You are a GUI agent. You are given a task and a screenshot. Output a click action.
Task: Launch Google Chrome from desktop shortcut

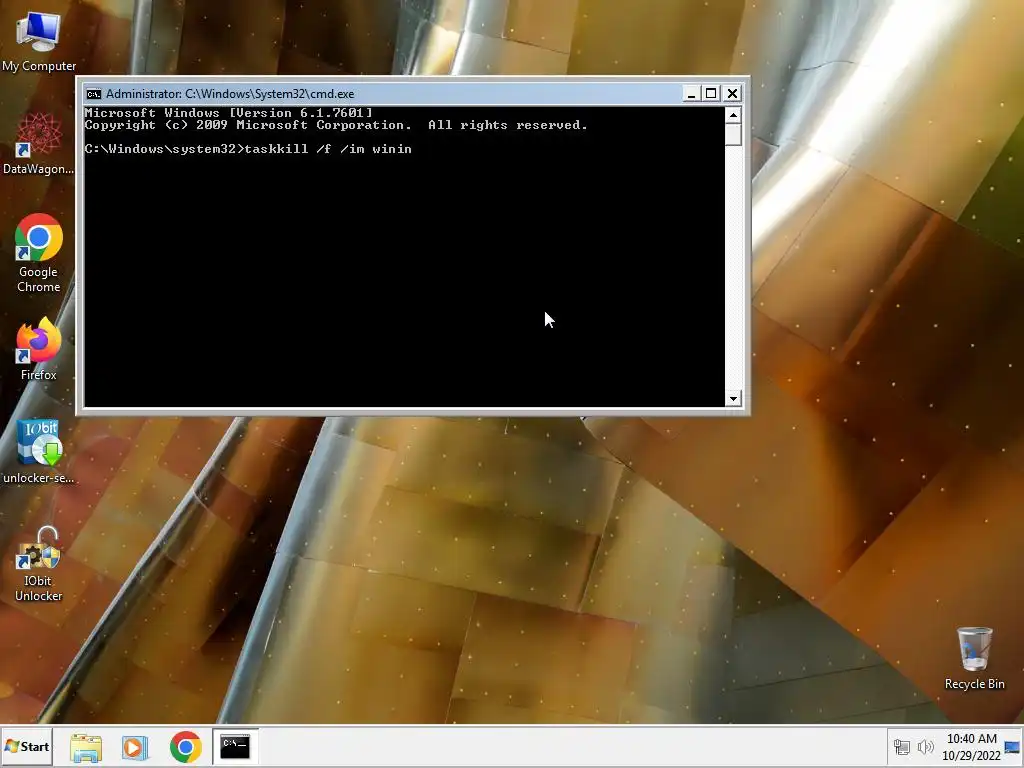(39, 253)
